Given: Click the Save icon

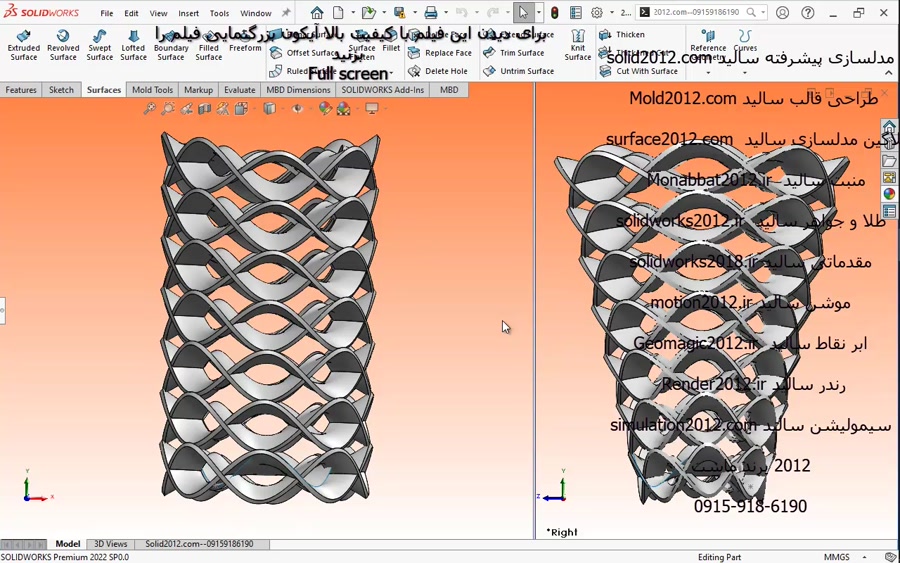Looking at the screenshot, I should point(399,12).
